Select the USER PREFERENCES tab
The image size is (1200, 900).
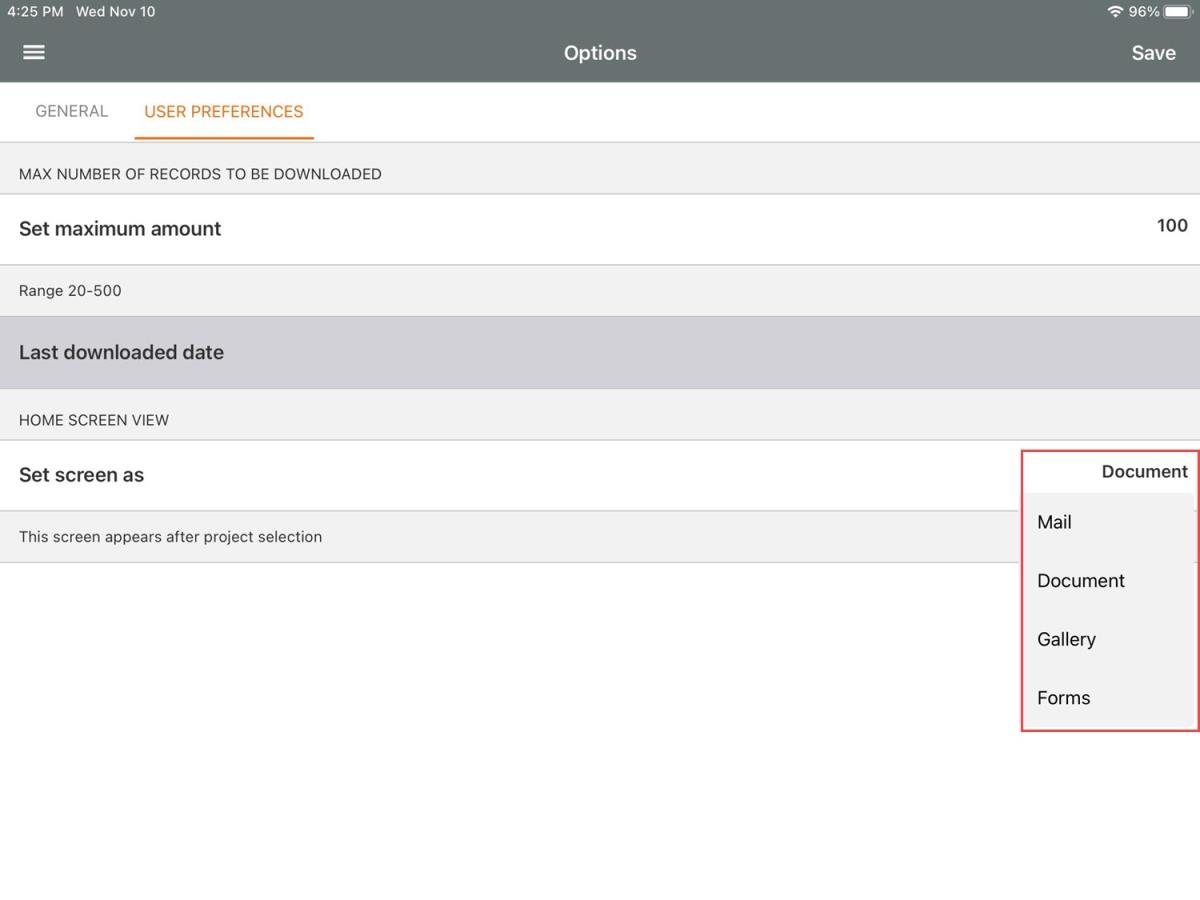(224, 111)
